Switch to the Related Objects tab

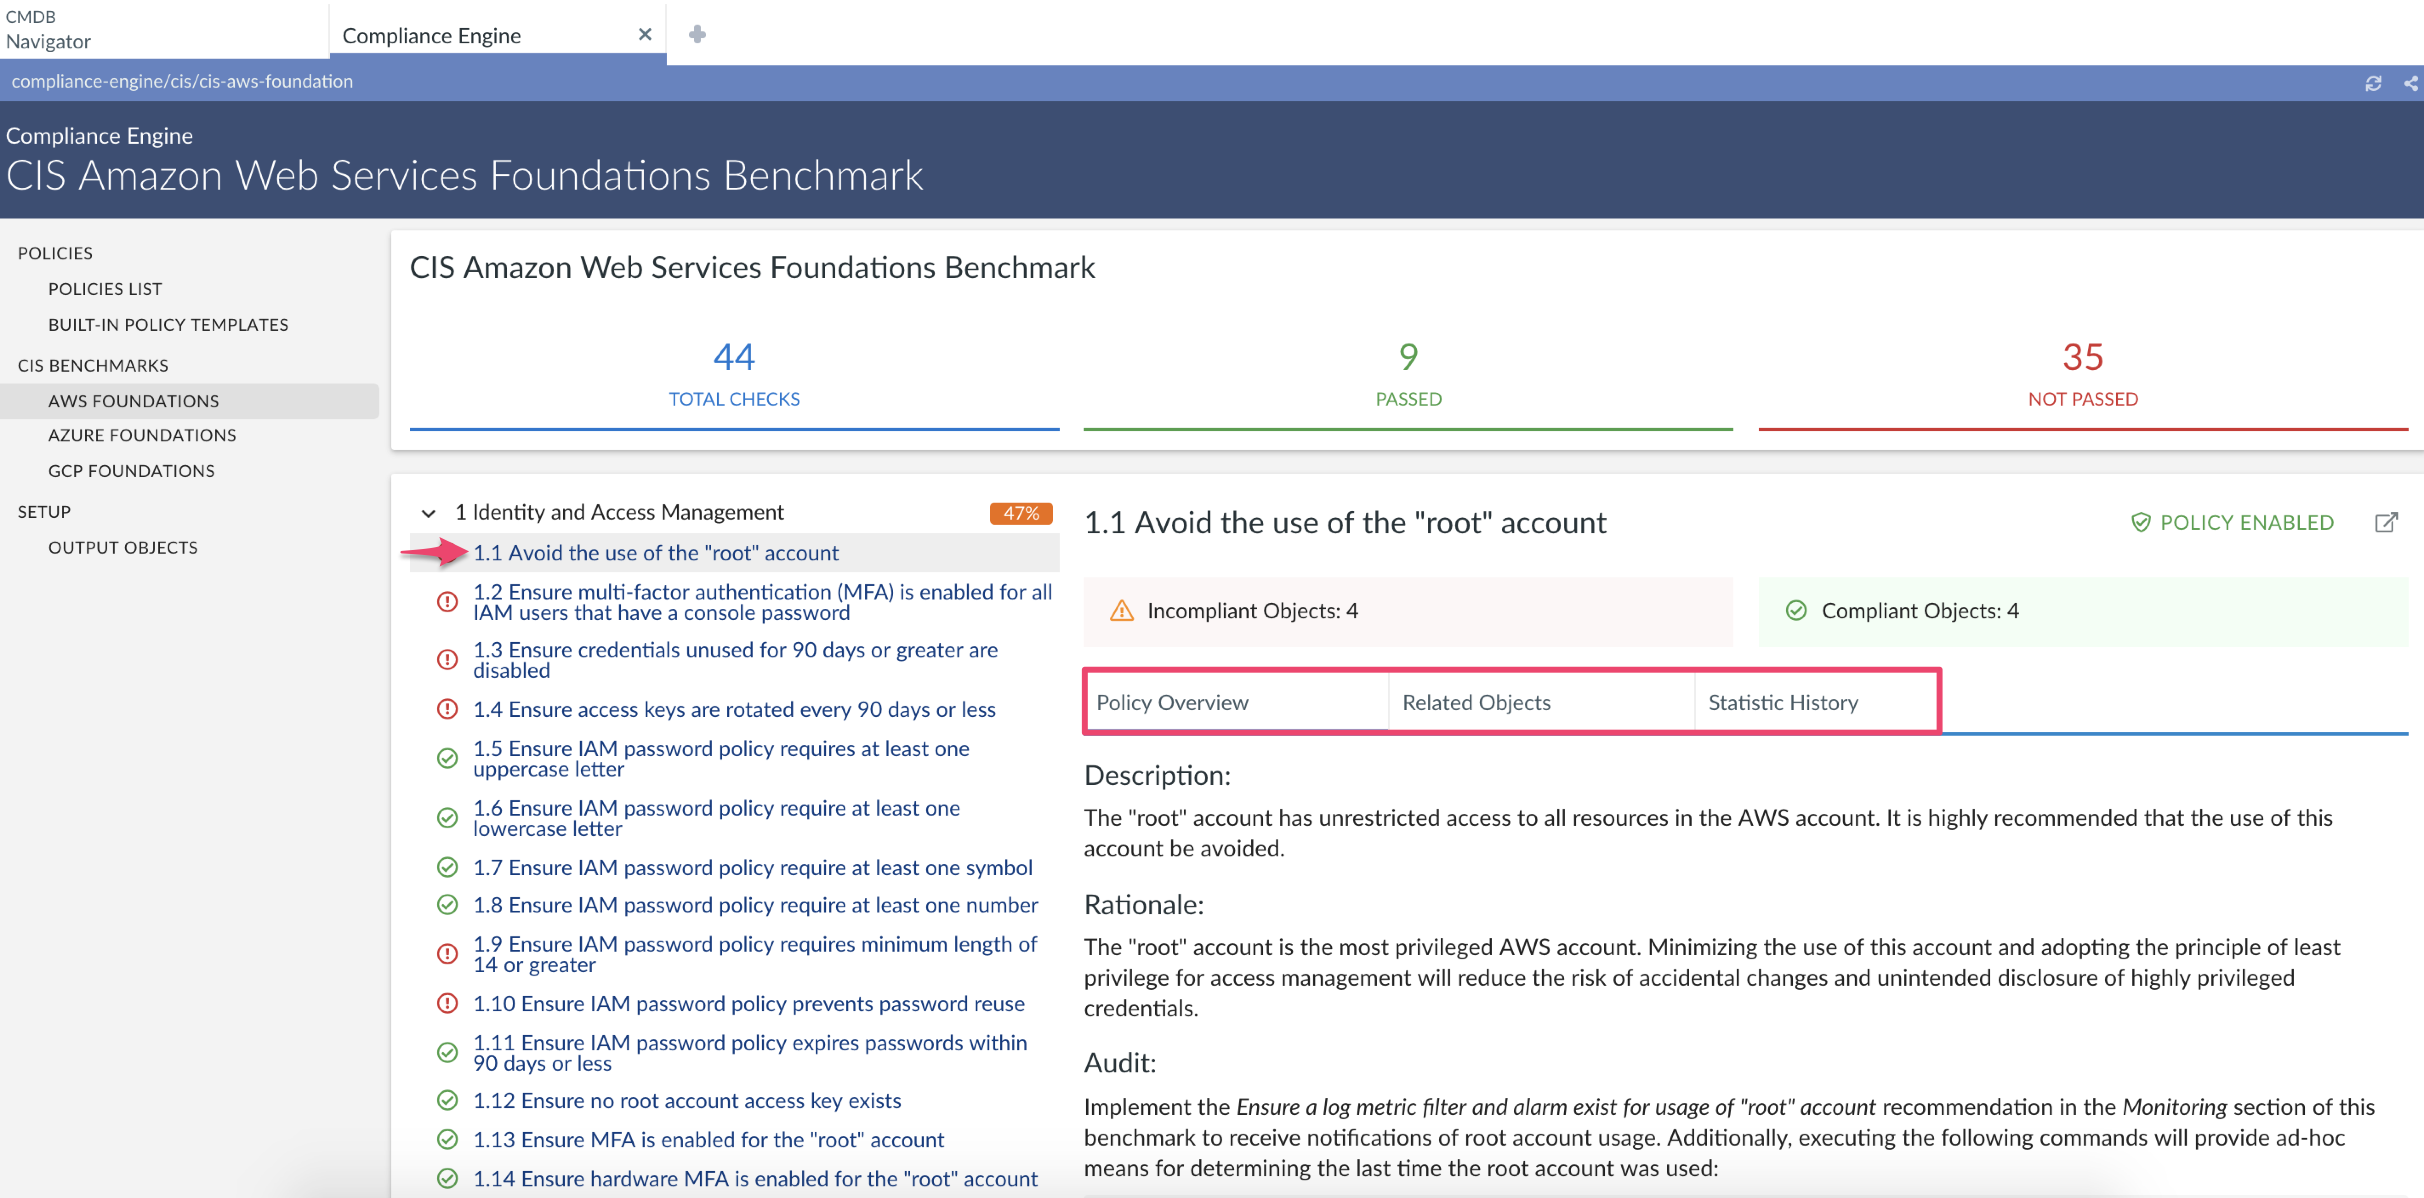point(1476,703)
